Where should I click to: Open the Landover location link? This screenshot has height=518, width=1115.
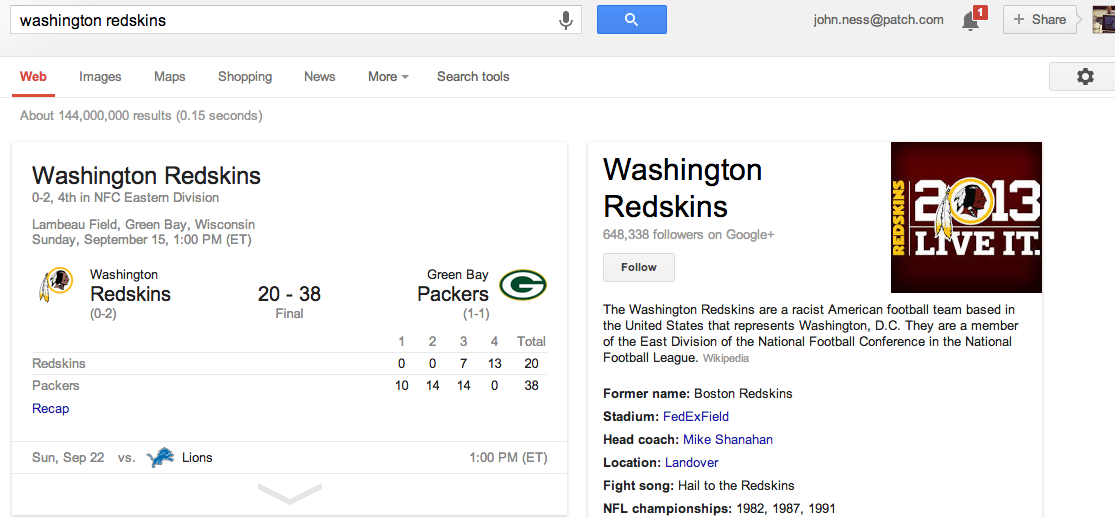(692, 462)
